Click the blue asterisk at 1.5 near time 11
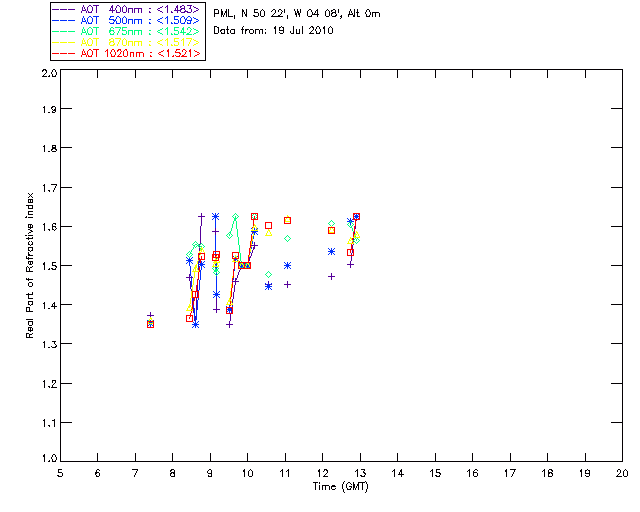 (287, 265)
